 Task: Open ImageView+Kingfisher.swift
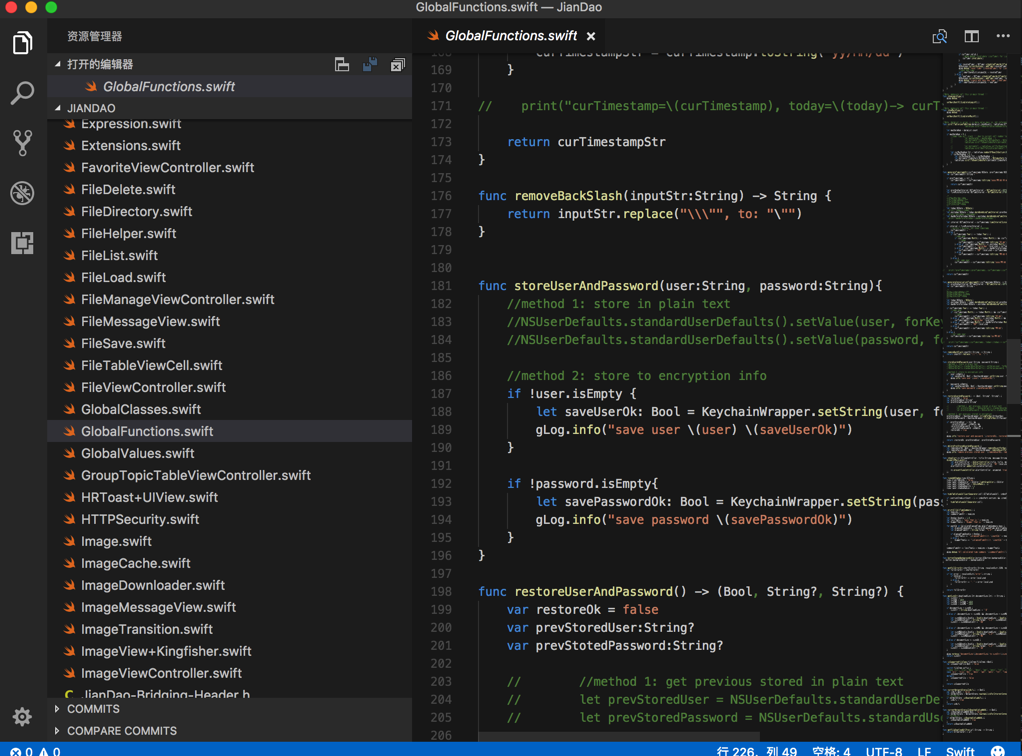click(229, 651)
